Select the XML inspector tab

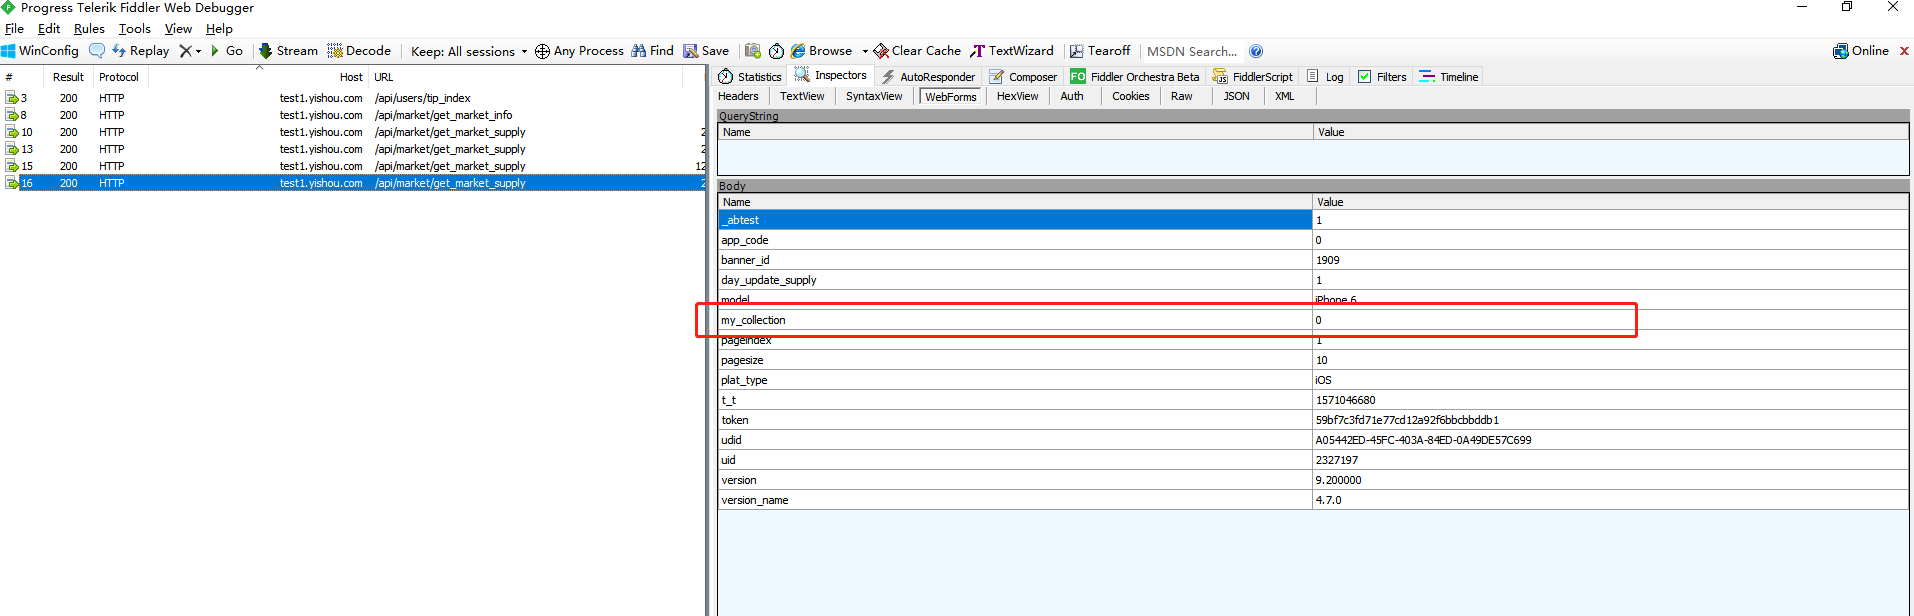click(x=1285, y=97)
